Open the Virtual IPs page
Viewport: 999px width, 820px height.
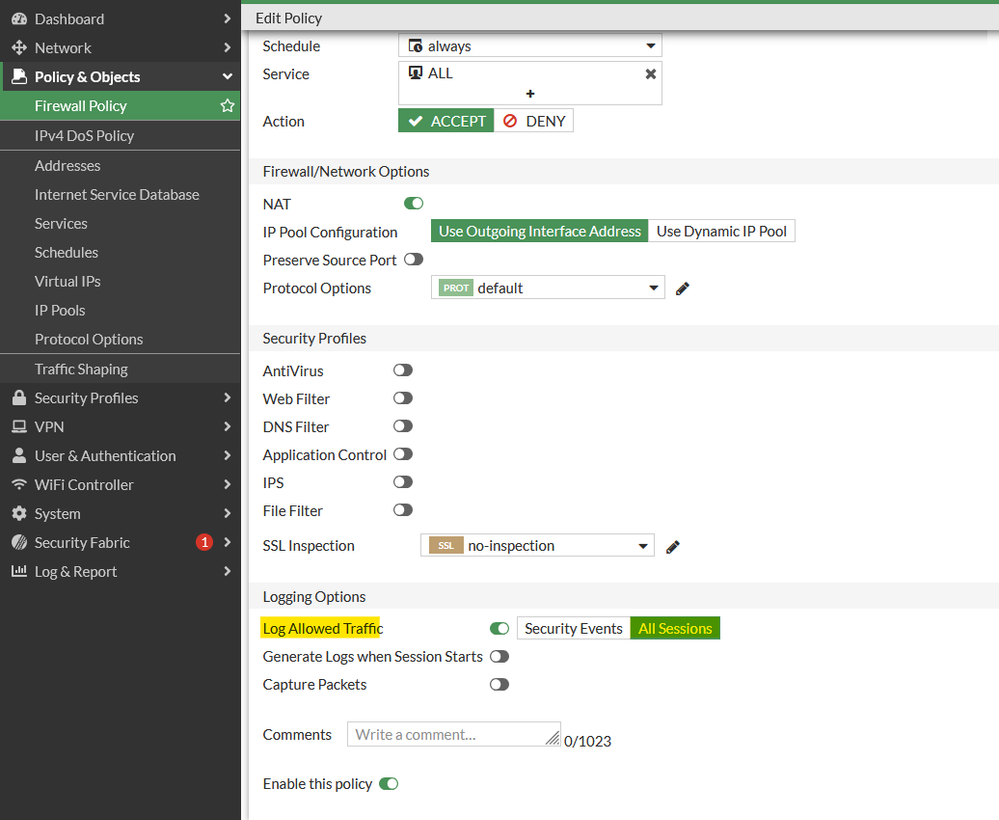click(120, 282)
